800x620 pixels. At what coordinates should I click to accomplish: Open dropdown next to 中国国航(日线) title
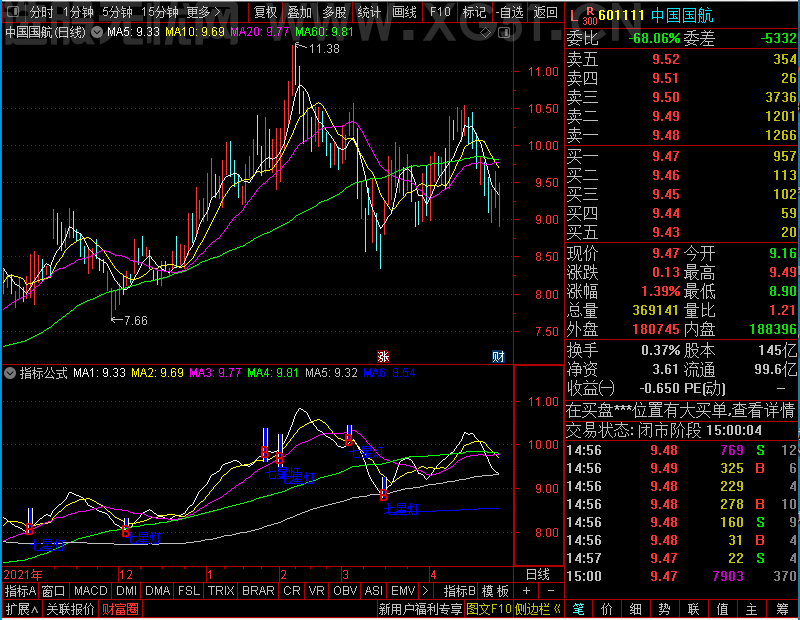click(x=97, y=32)
